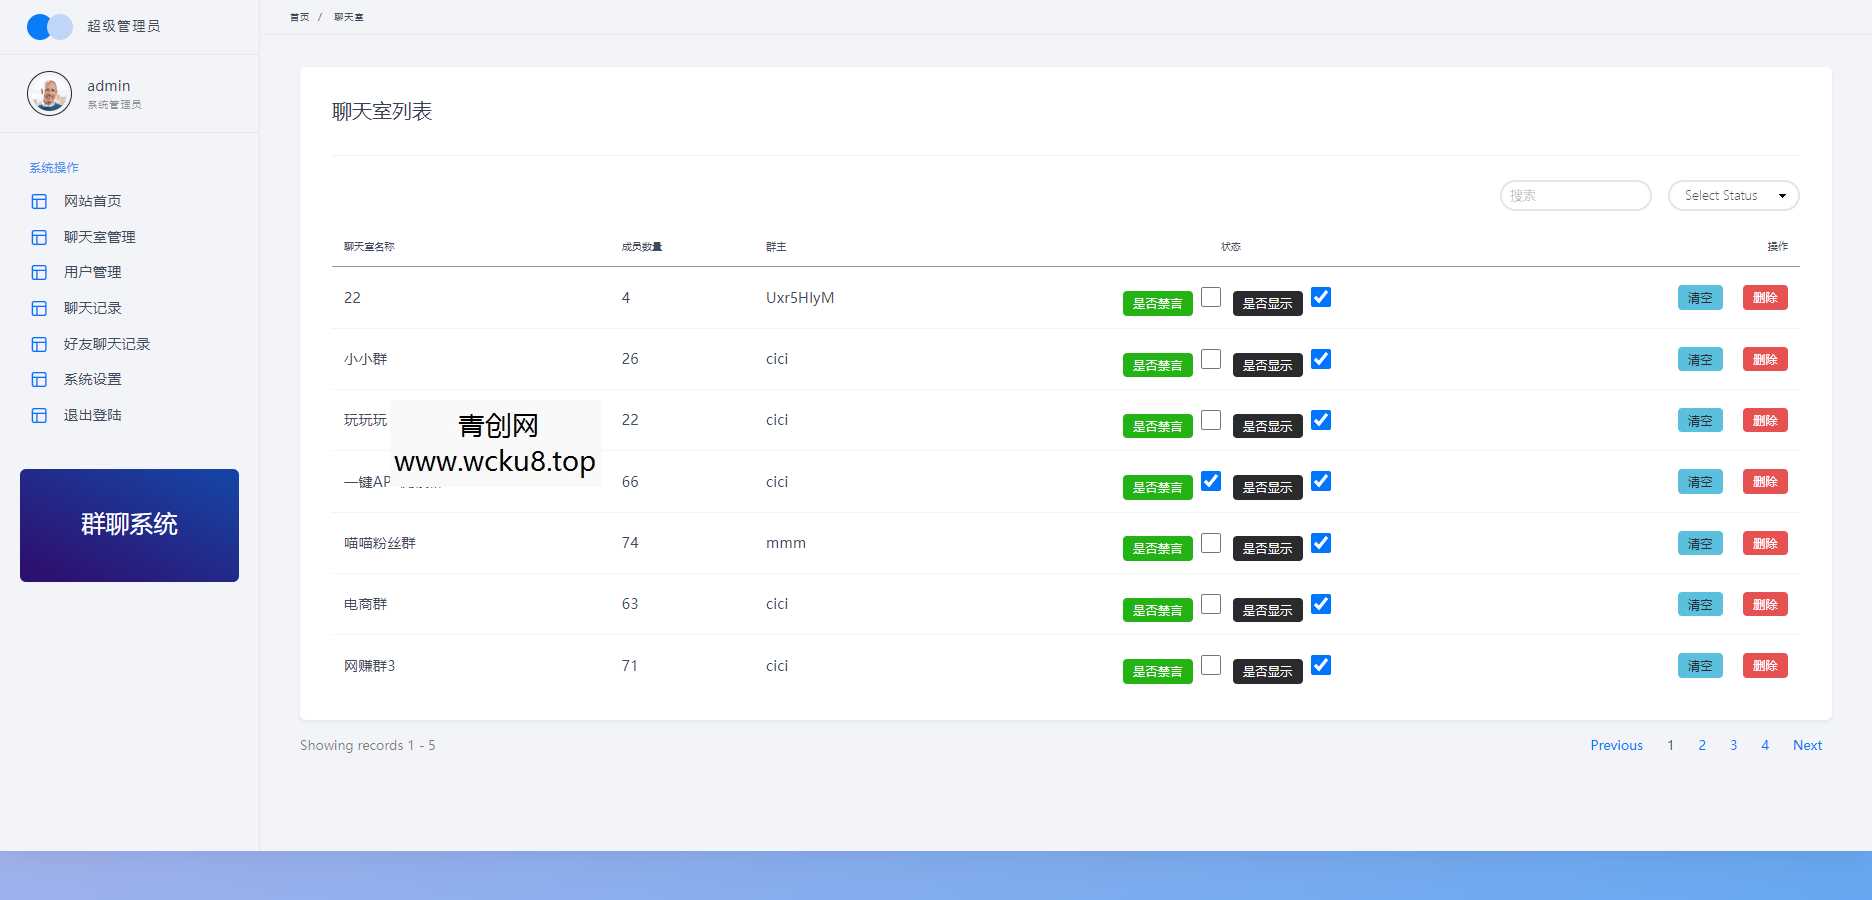The image size is (1872, 900).
Task: Click 首页 in the breadcrumb
Action: pyautogui.click(x=299, y=17)
